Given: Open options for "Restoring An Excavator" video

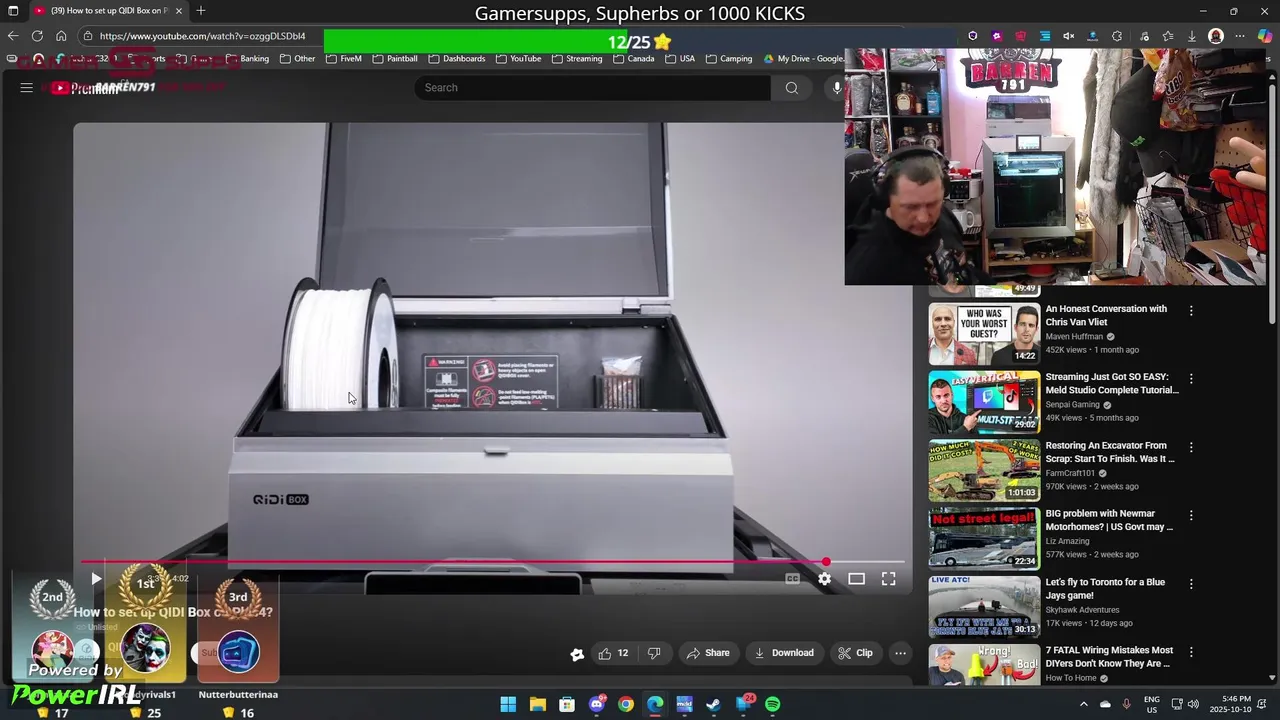Looking at the screenshot, I should pos(1191,447).
